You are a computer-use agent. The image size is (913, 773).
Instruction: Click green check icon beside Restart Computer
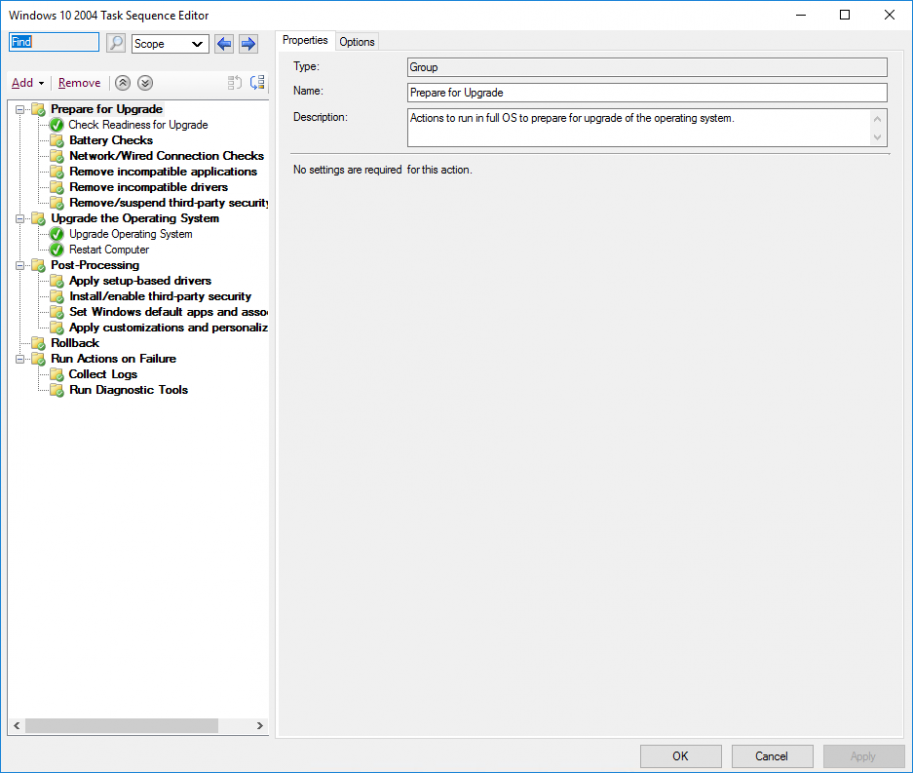coord(56,249)
